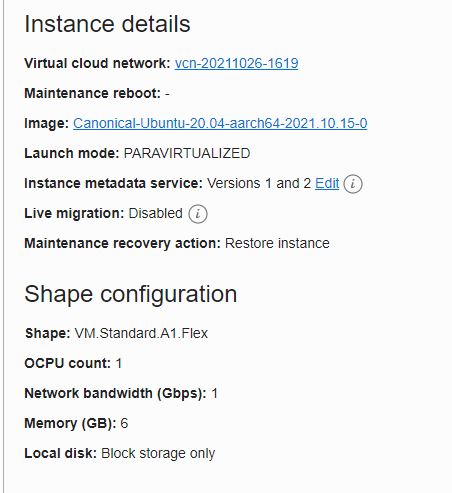The image size is (452, 493).
Task: Click info icon next to metadata service Edit
Action: click(x=353, y=184)
